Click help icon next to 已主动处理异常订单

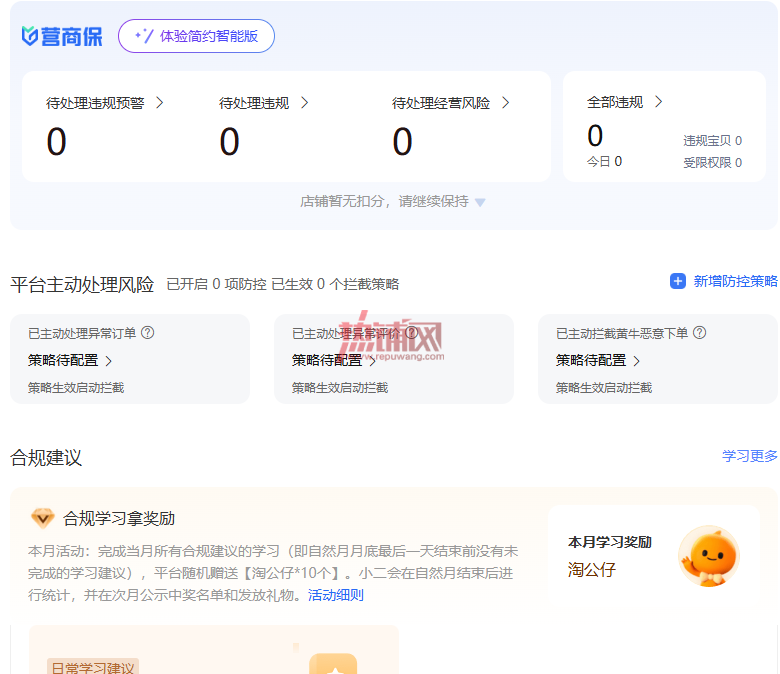pyautogui.click(x=148, y=332)
